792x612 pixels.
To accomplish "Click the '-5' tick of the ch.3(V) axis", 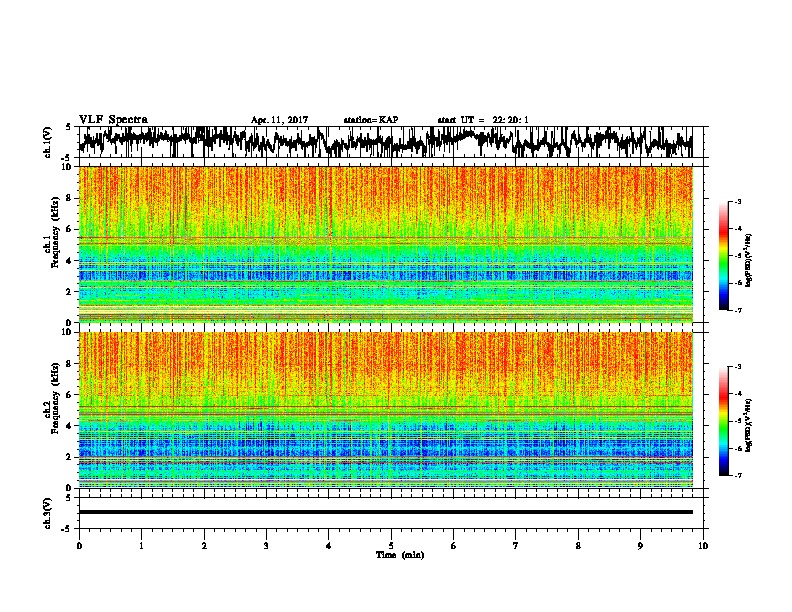I will (68, 529).
